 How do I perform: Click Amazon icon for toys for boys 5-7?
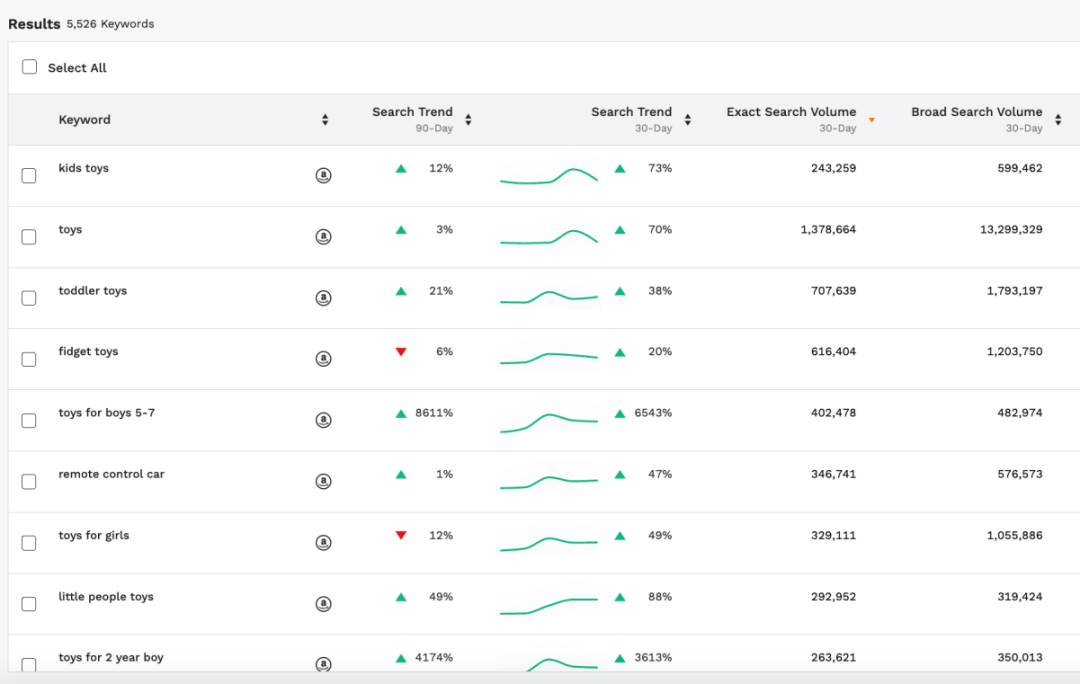pos(323,420)
